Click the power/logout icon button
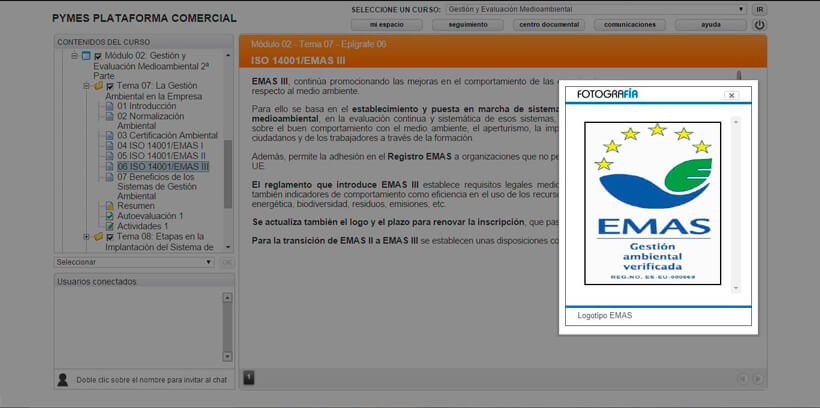820x408 pixels. 759,25
